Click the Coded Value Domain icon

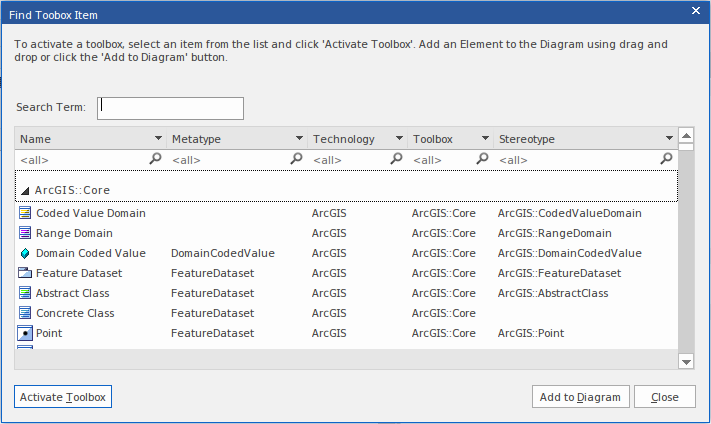coord(25,213)
